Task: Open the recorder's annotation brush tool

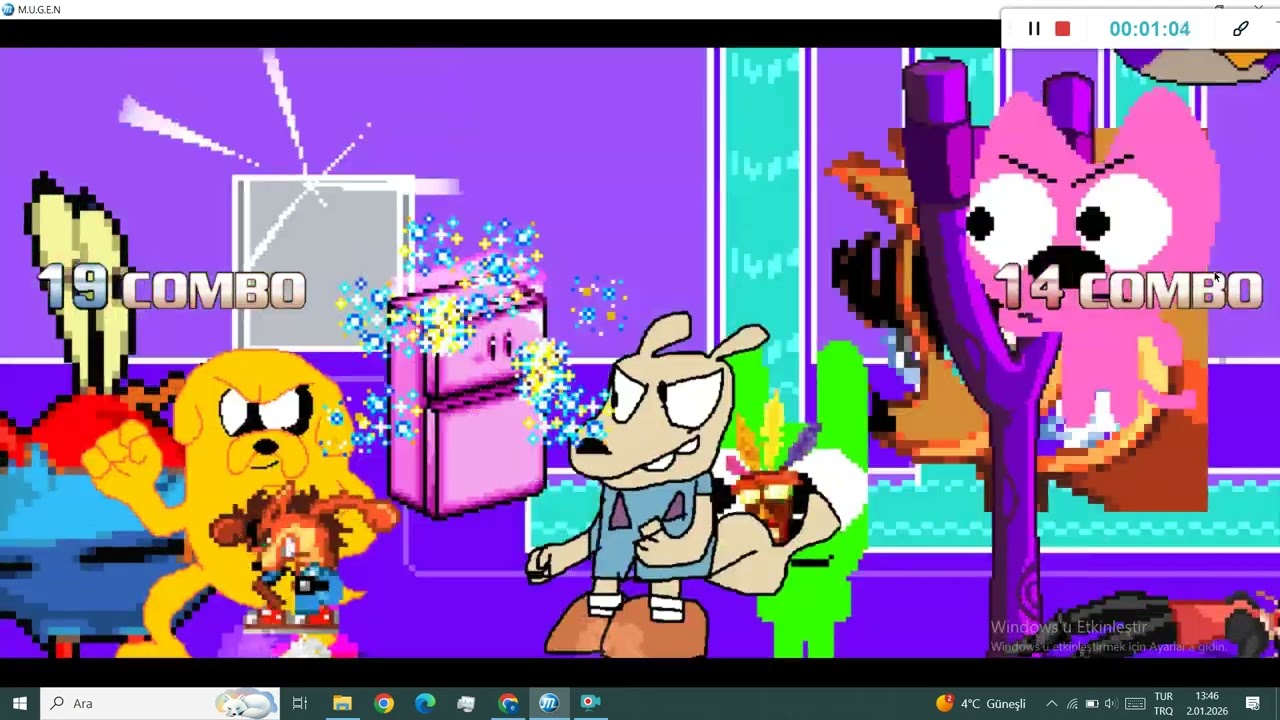Action: (x=1240, y=29)
